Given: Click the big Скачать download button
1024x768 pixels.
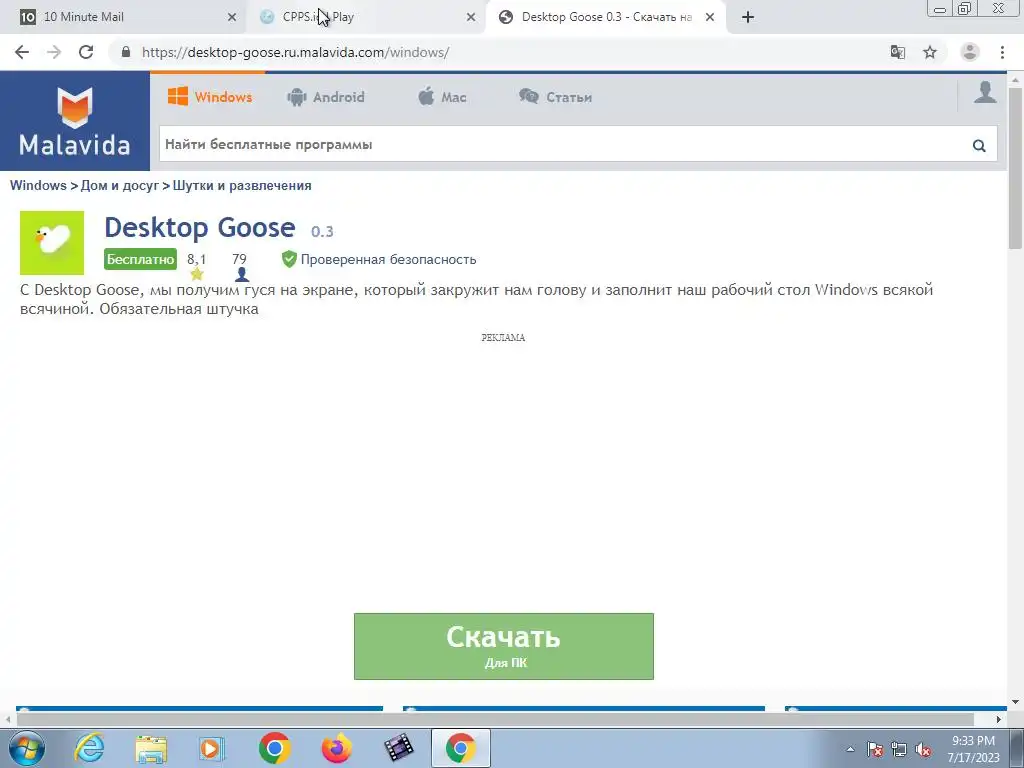Looking at the screenshot, I should 504,647.
